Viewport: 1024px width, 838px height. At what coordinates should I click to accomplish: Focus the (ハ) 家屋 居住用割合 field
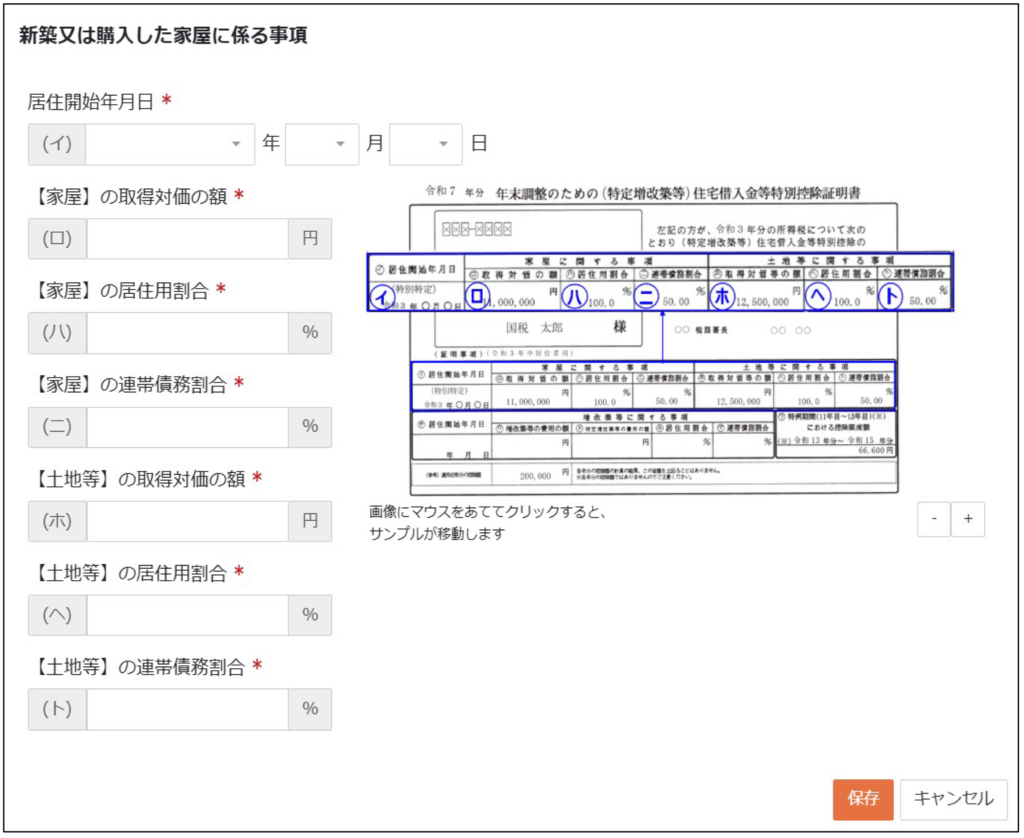[x=187, y=332]
